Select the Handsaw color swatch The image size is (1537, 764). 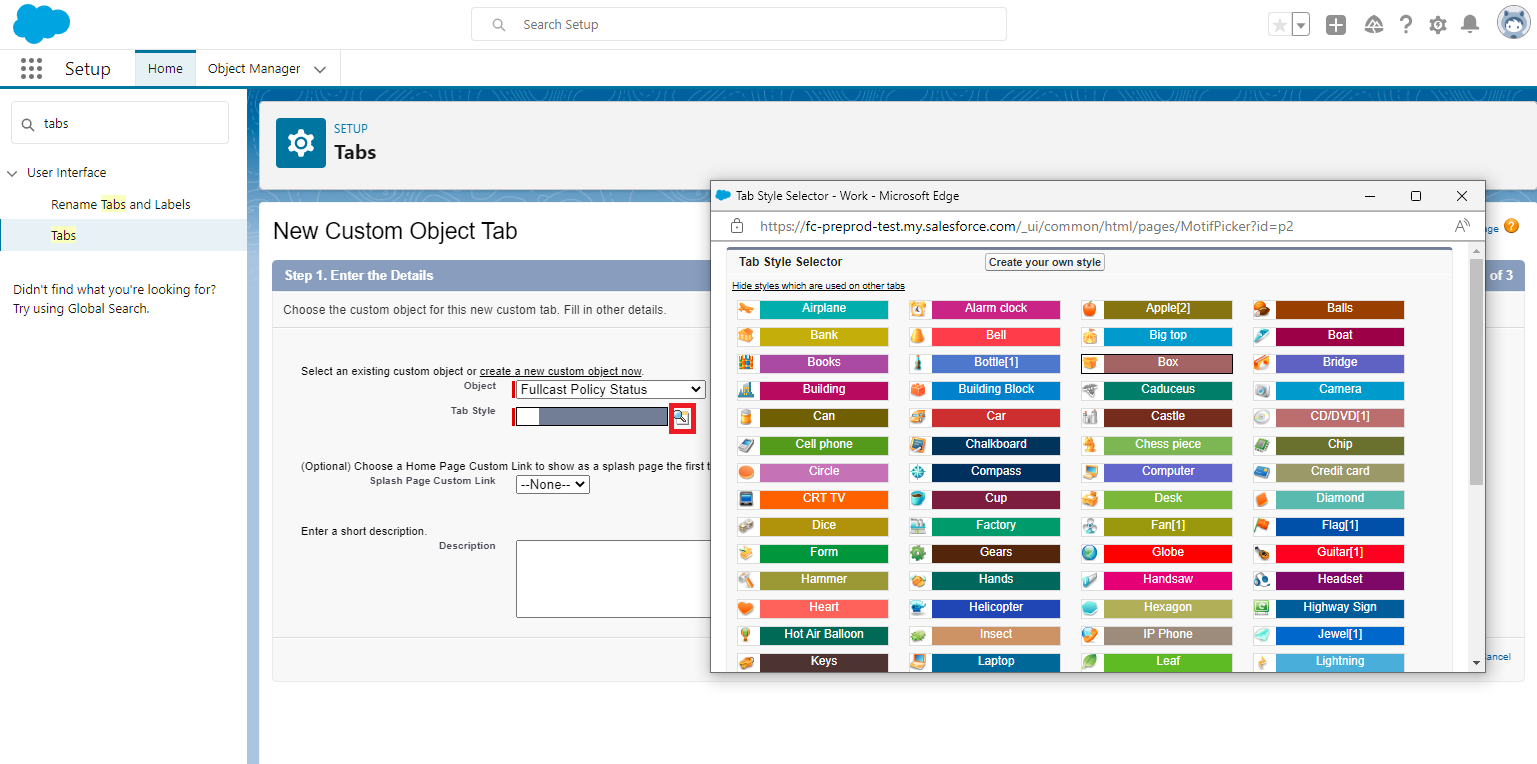[x=1168, y=580]
